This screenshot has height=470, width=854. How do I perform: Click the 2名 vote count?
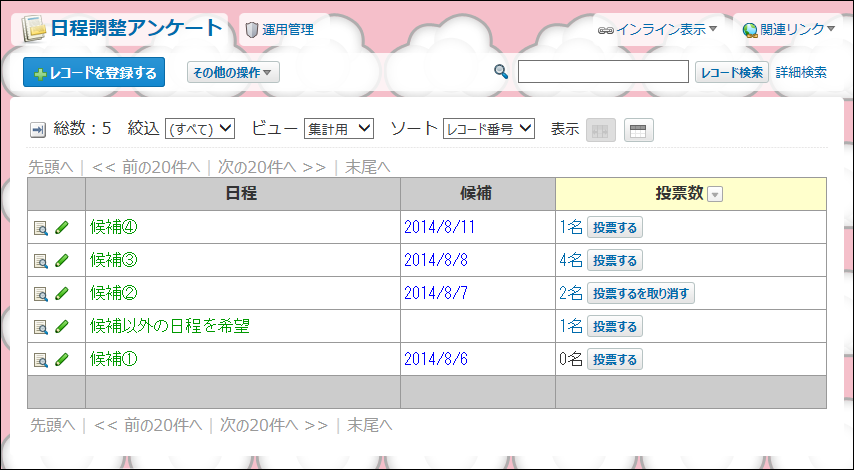(571, 293)
